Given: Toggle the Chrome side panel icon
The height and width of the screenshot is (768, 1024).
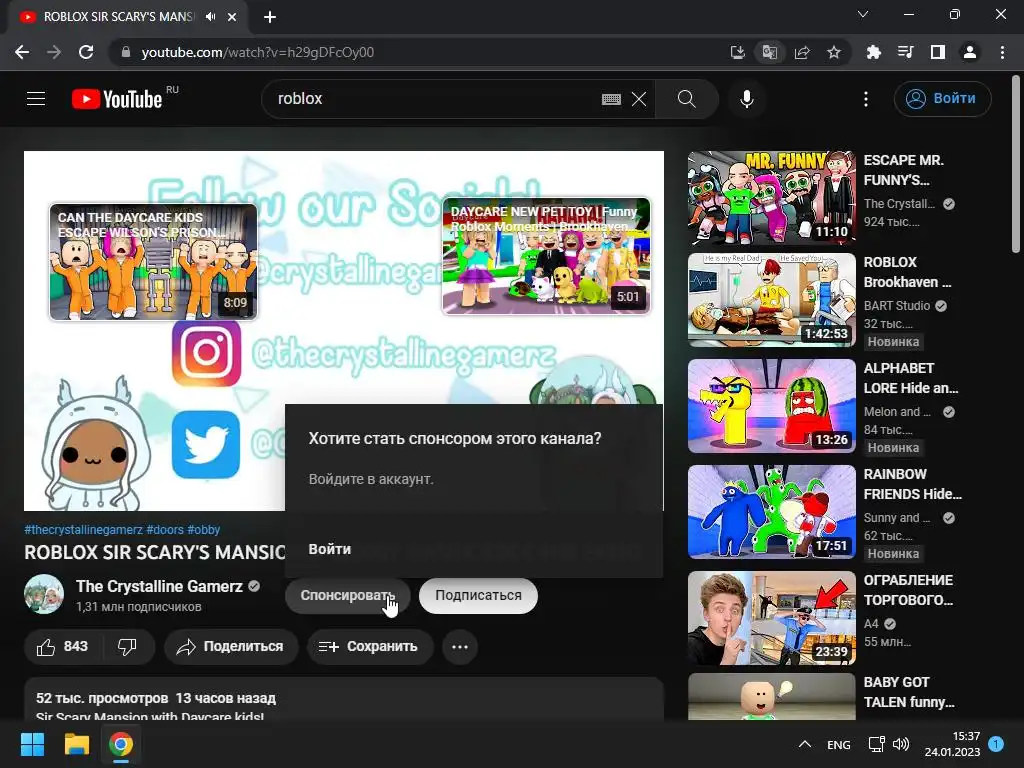Looking at the screenshot, I should 938,52.
